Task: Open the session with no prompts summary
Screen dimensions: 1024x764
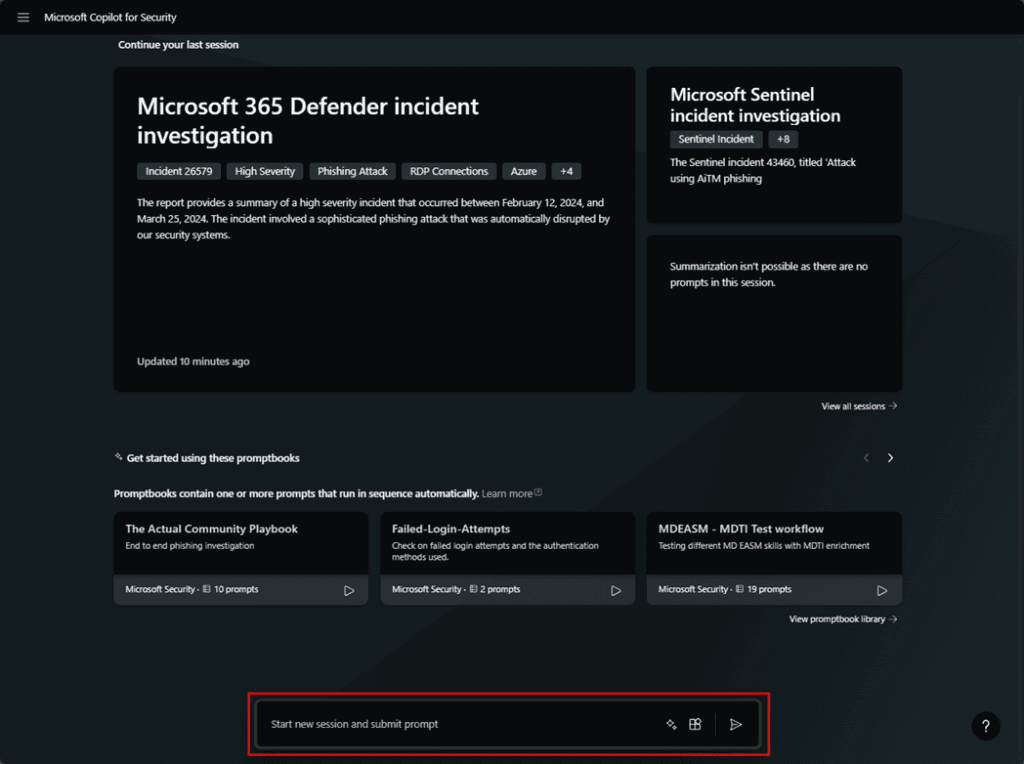Action: click(774, 313)
